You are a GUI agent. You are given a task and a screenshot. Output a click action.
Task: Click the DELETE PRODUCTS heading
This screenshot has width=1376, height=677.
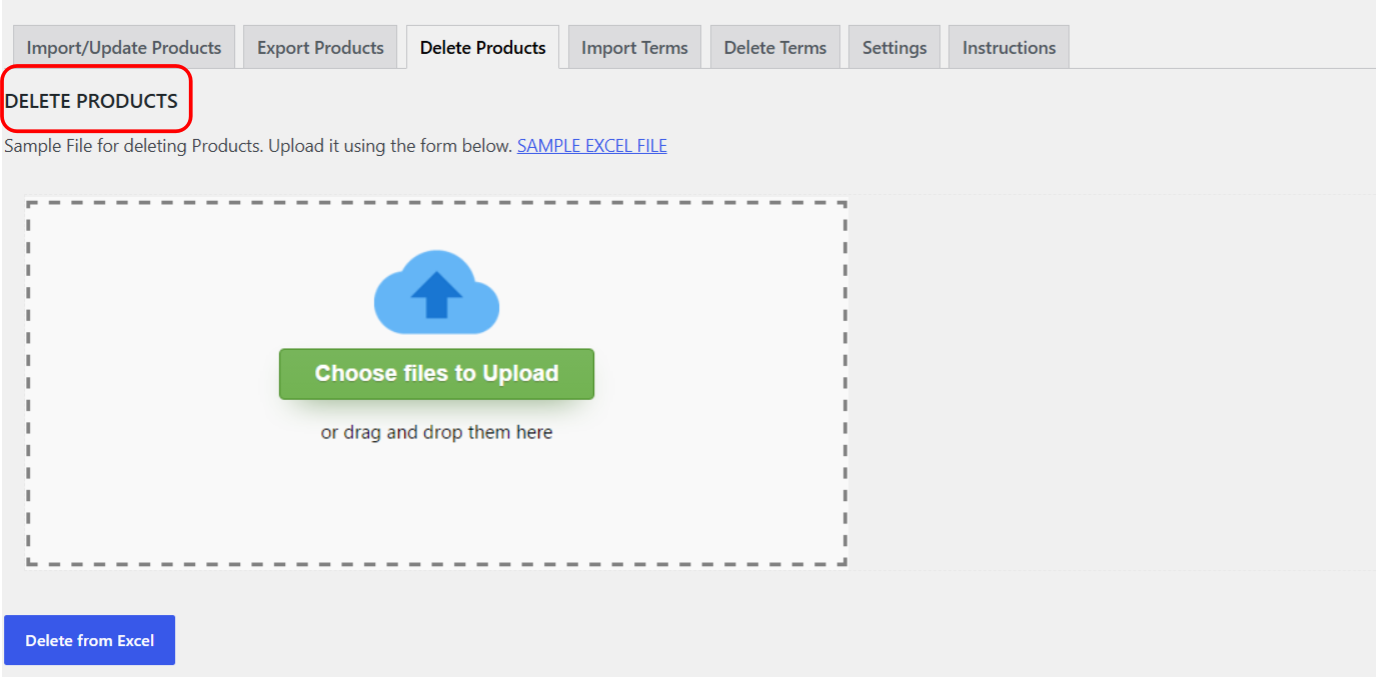click(92, 101)
